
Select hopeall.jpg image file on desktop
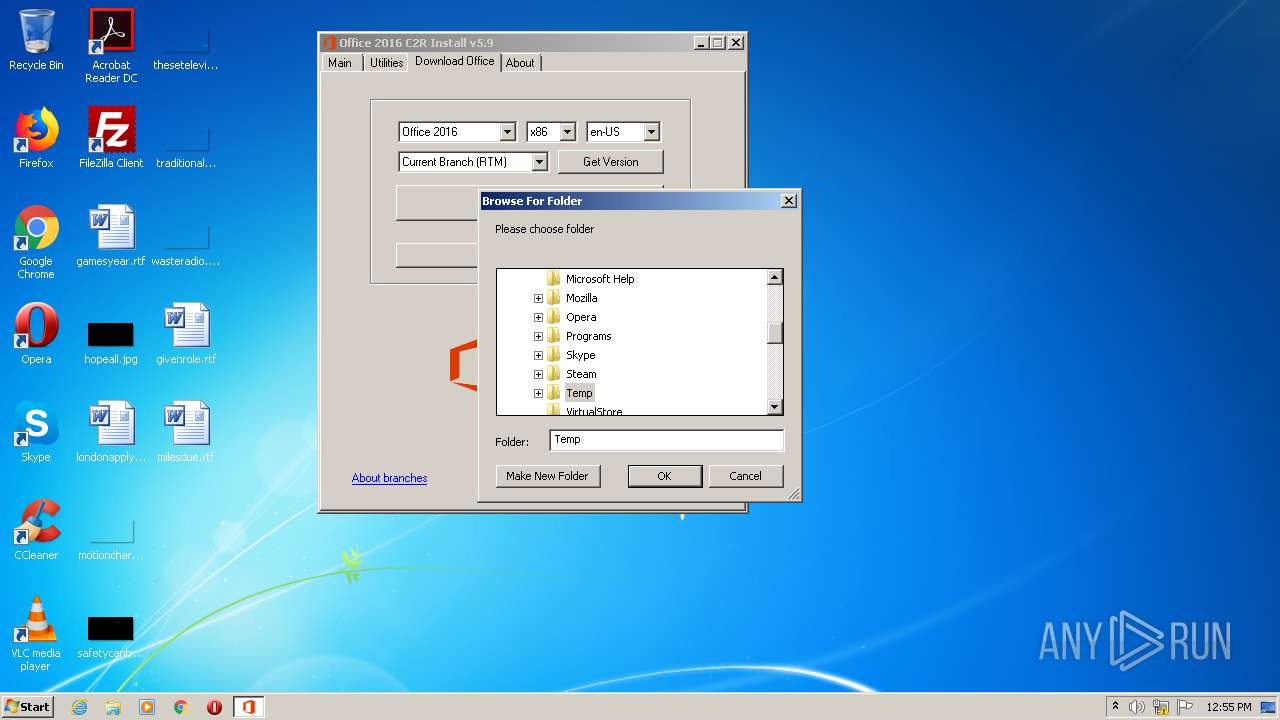click(111, 344)
